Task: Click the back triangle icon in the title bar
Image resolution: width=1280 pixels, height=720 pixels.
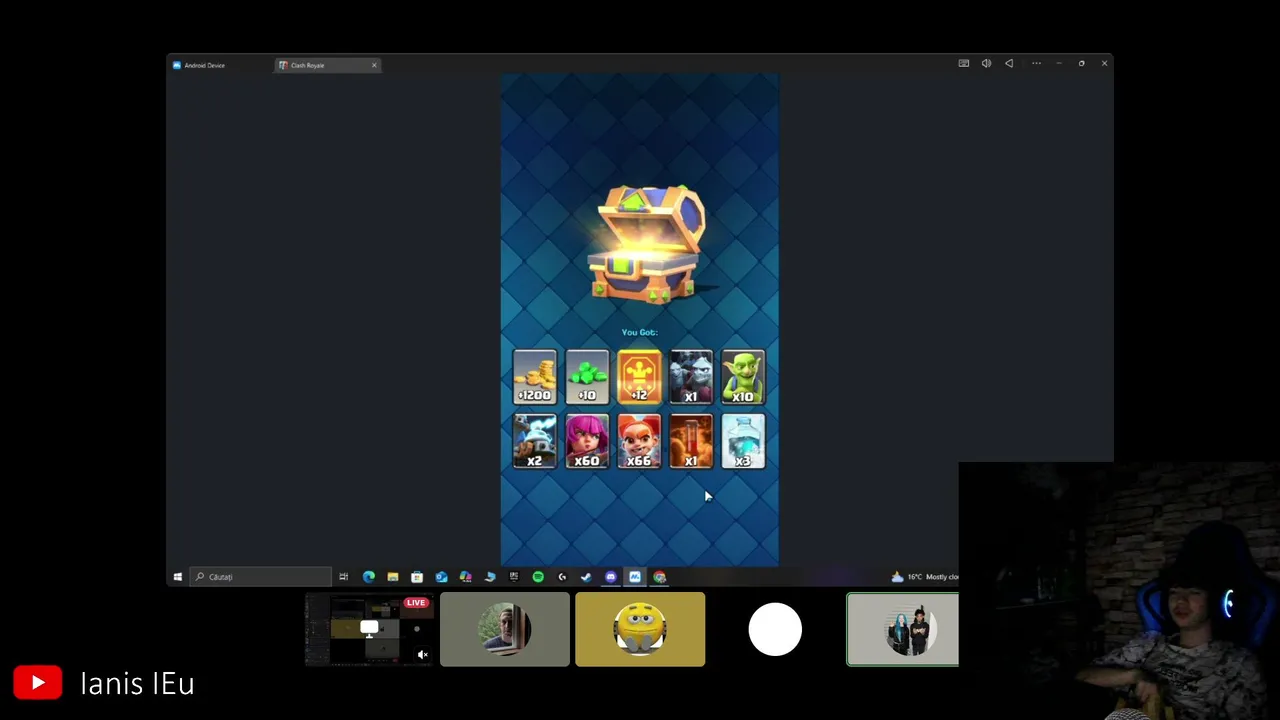Action: [x=1009, y=64]
